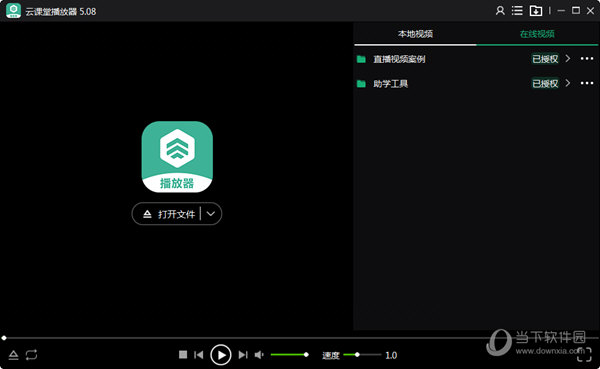The height and width of the screenshot is (369, 600).
Task: Click the 1.0 speed value
Action: 391,355
